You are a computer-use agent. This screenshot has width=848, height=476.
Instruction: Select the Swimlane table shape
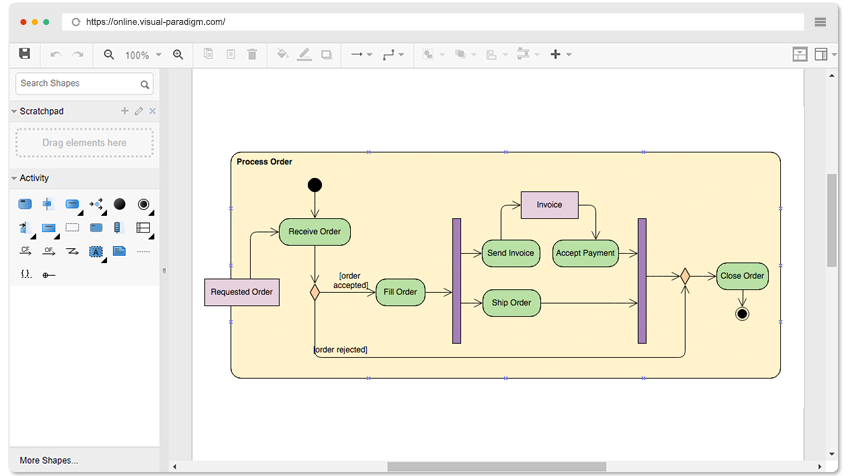[143, 228]
